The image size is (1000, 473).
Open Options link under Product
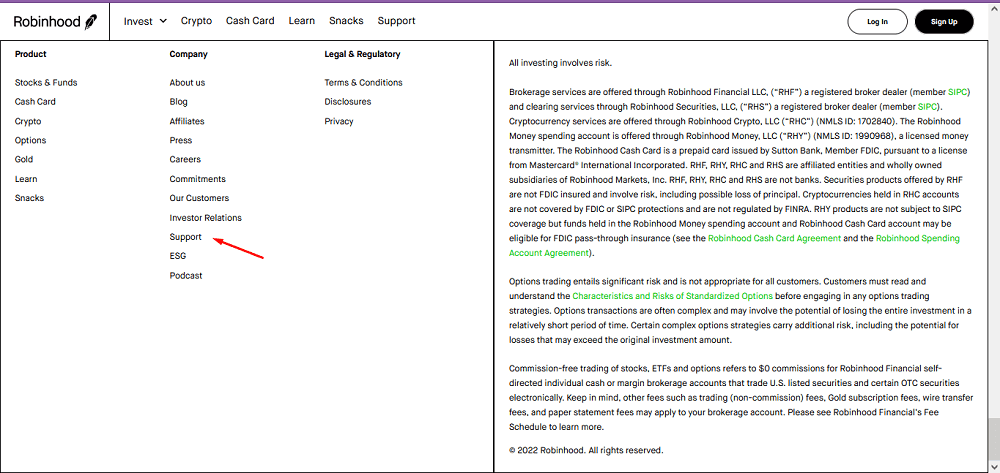[31, 140]
